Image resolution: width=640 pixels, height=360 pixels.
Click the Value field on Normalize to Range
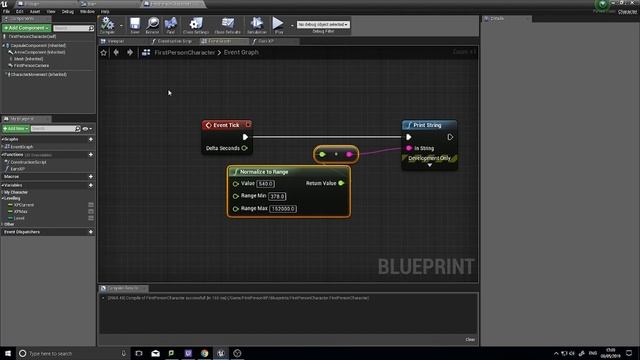click(x=265, y=184)
